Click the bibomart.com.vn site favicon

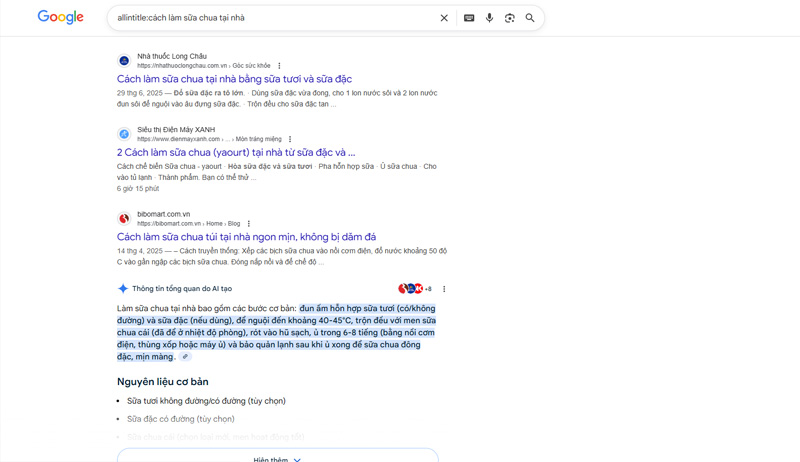(124, 218)
